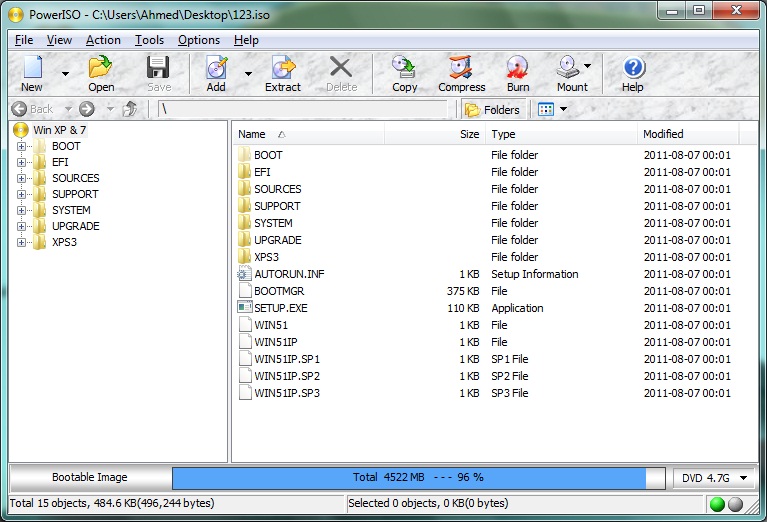
Task: Select the WIN51IP.SP3 file icon
Action: [x=245, y=393]
